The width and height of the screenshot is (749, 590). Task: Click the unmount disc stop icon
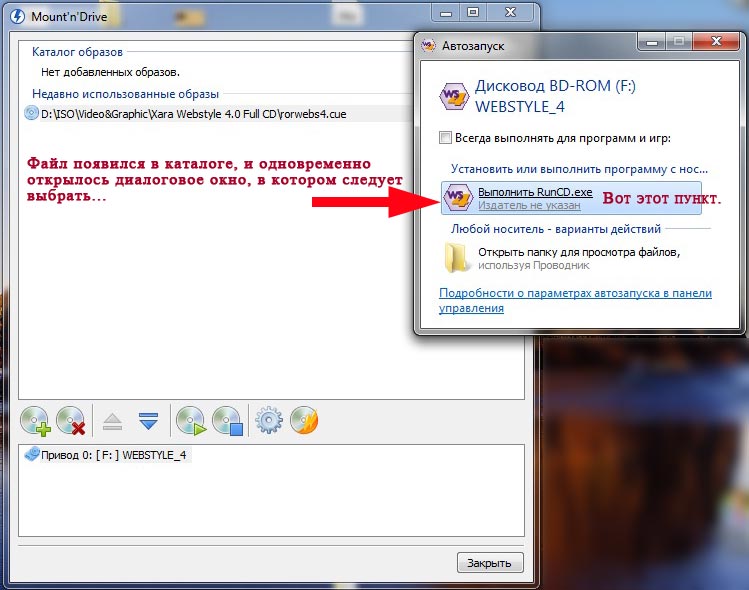point(228,421)
